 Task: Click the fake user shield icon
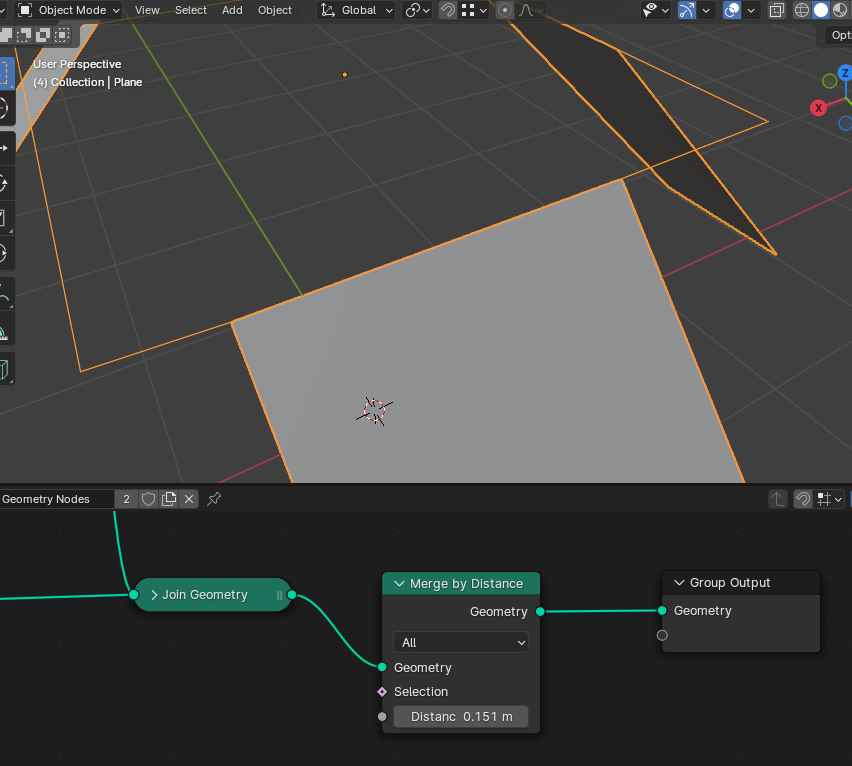click(x=148, y=499)
